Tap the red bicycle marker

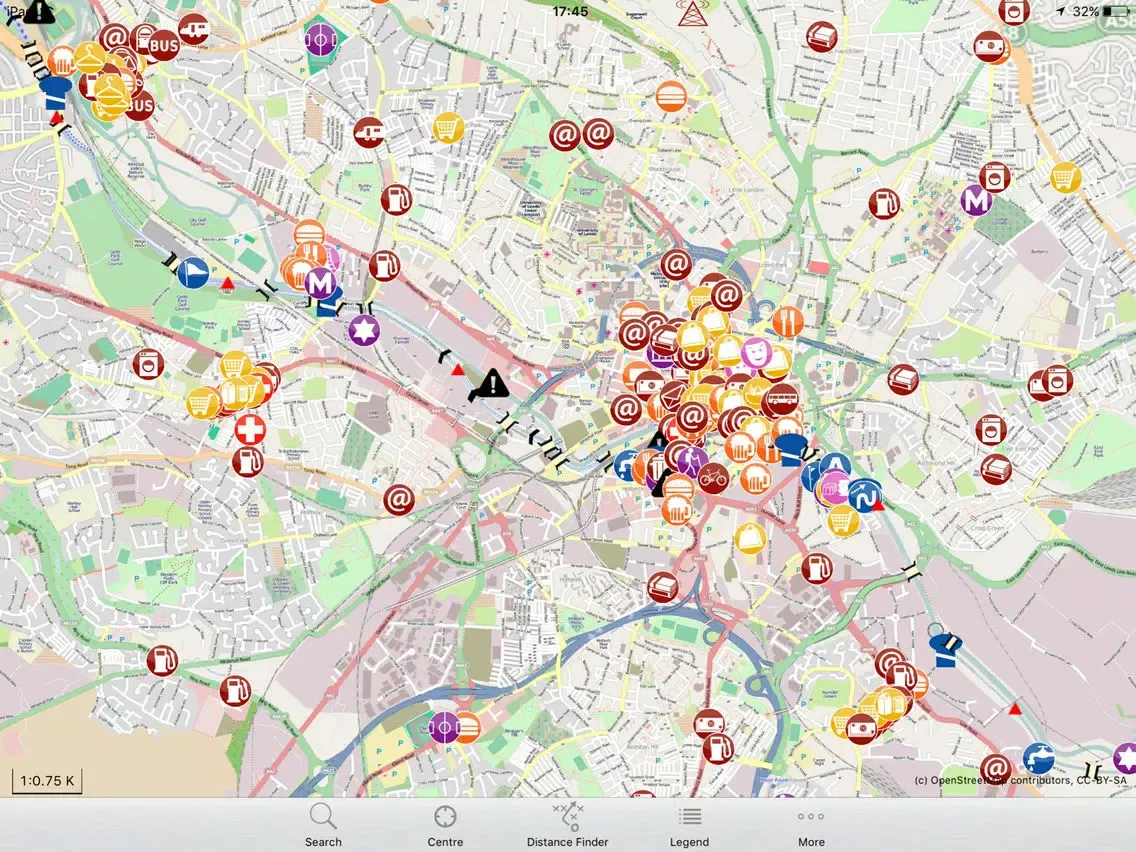(x=713, y=478)
